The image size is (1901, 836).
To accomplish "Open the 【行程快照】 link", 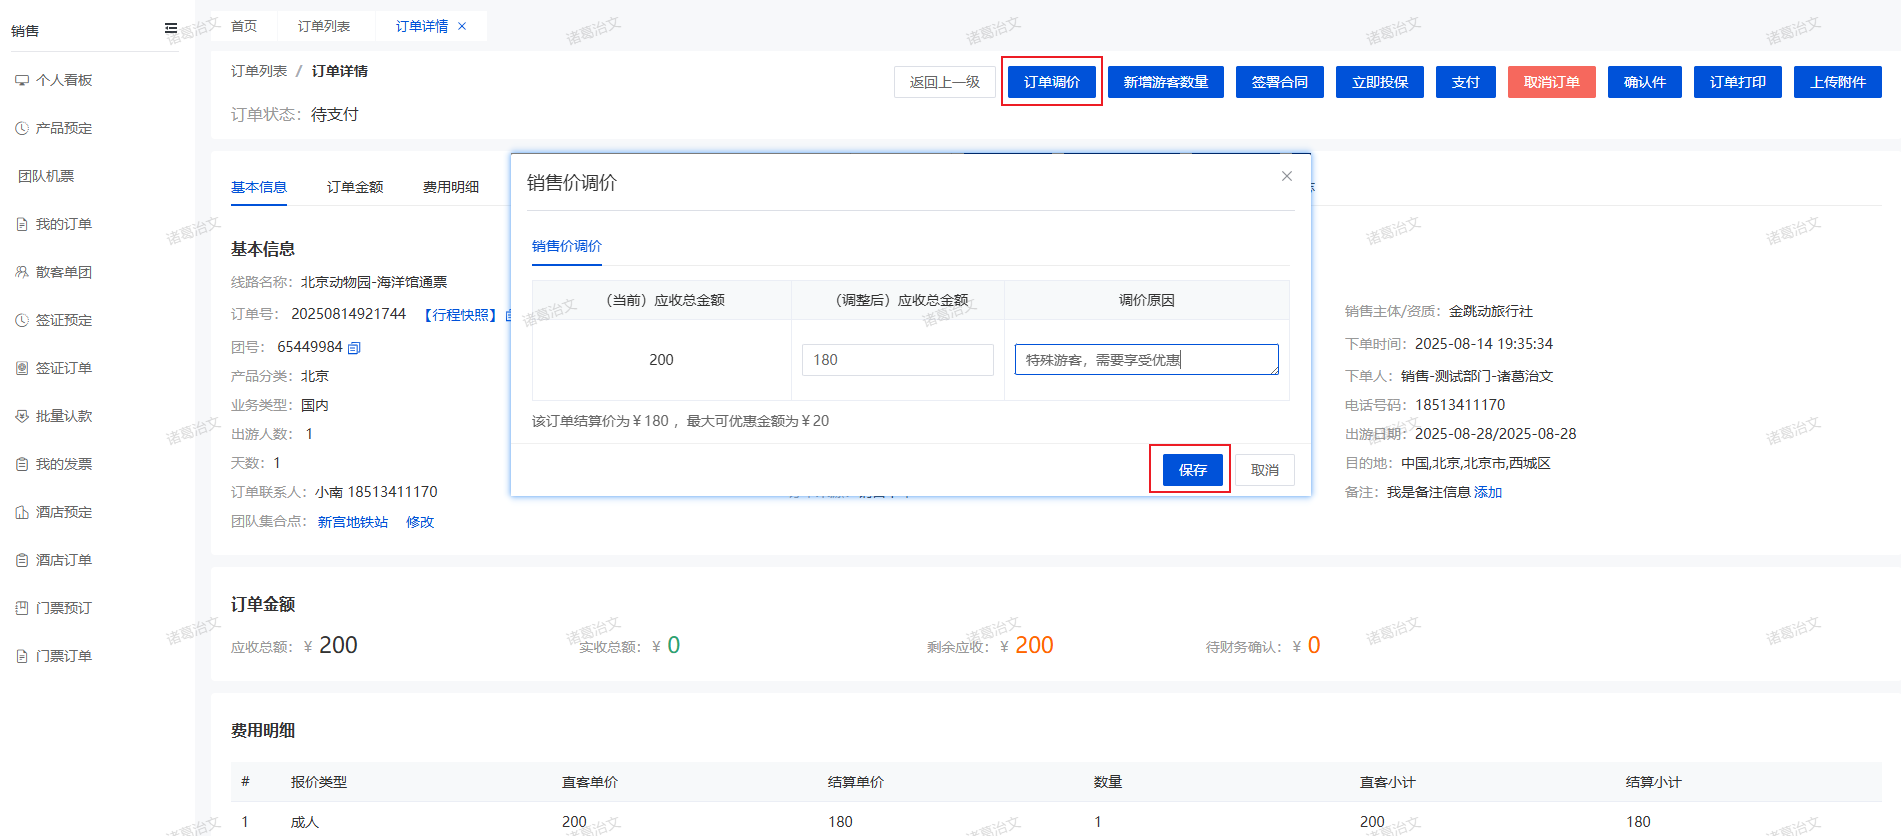I will [x=460, y=315].
